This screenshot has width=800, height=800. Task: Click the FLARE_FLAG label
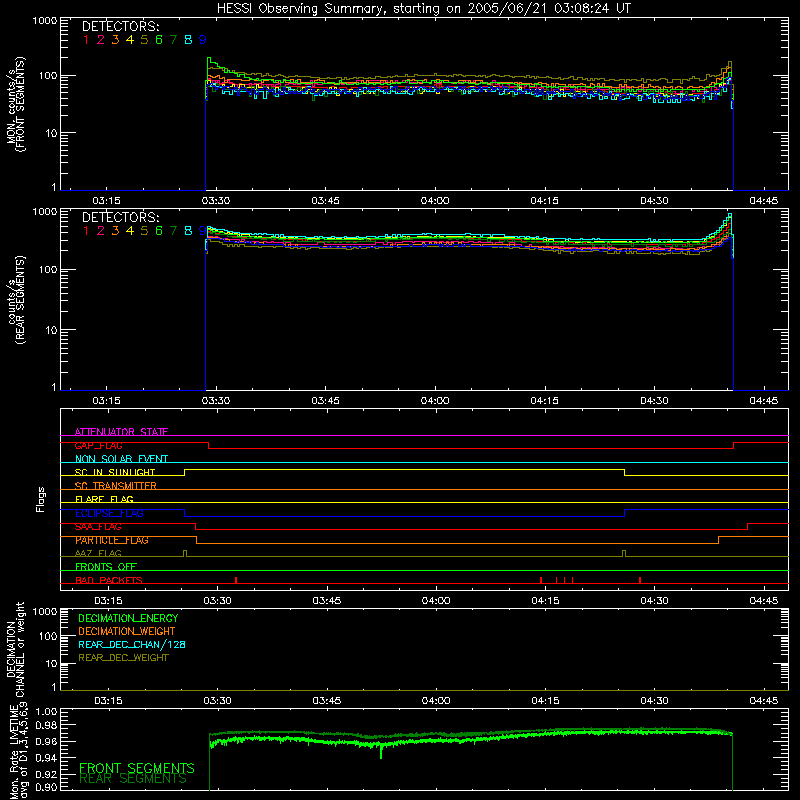[104, 499]
